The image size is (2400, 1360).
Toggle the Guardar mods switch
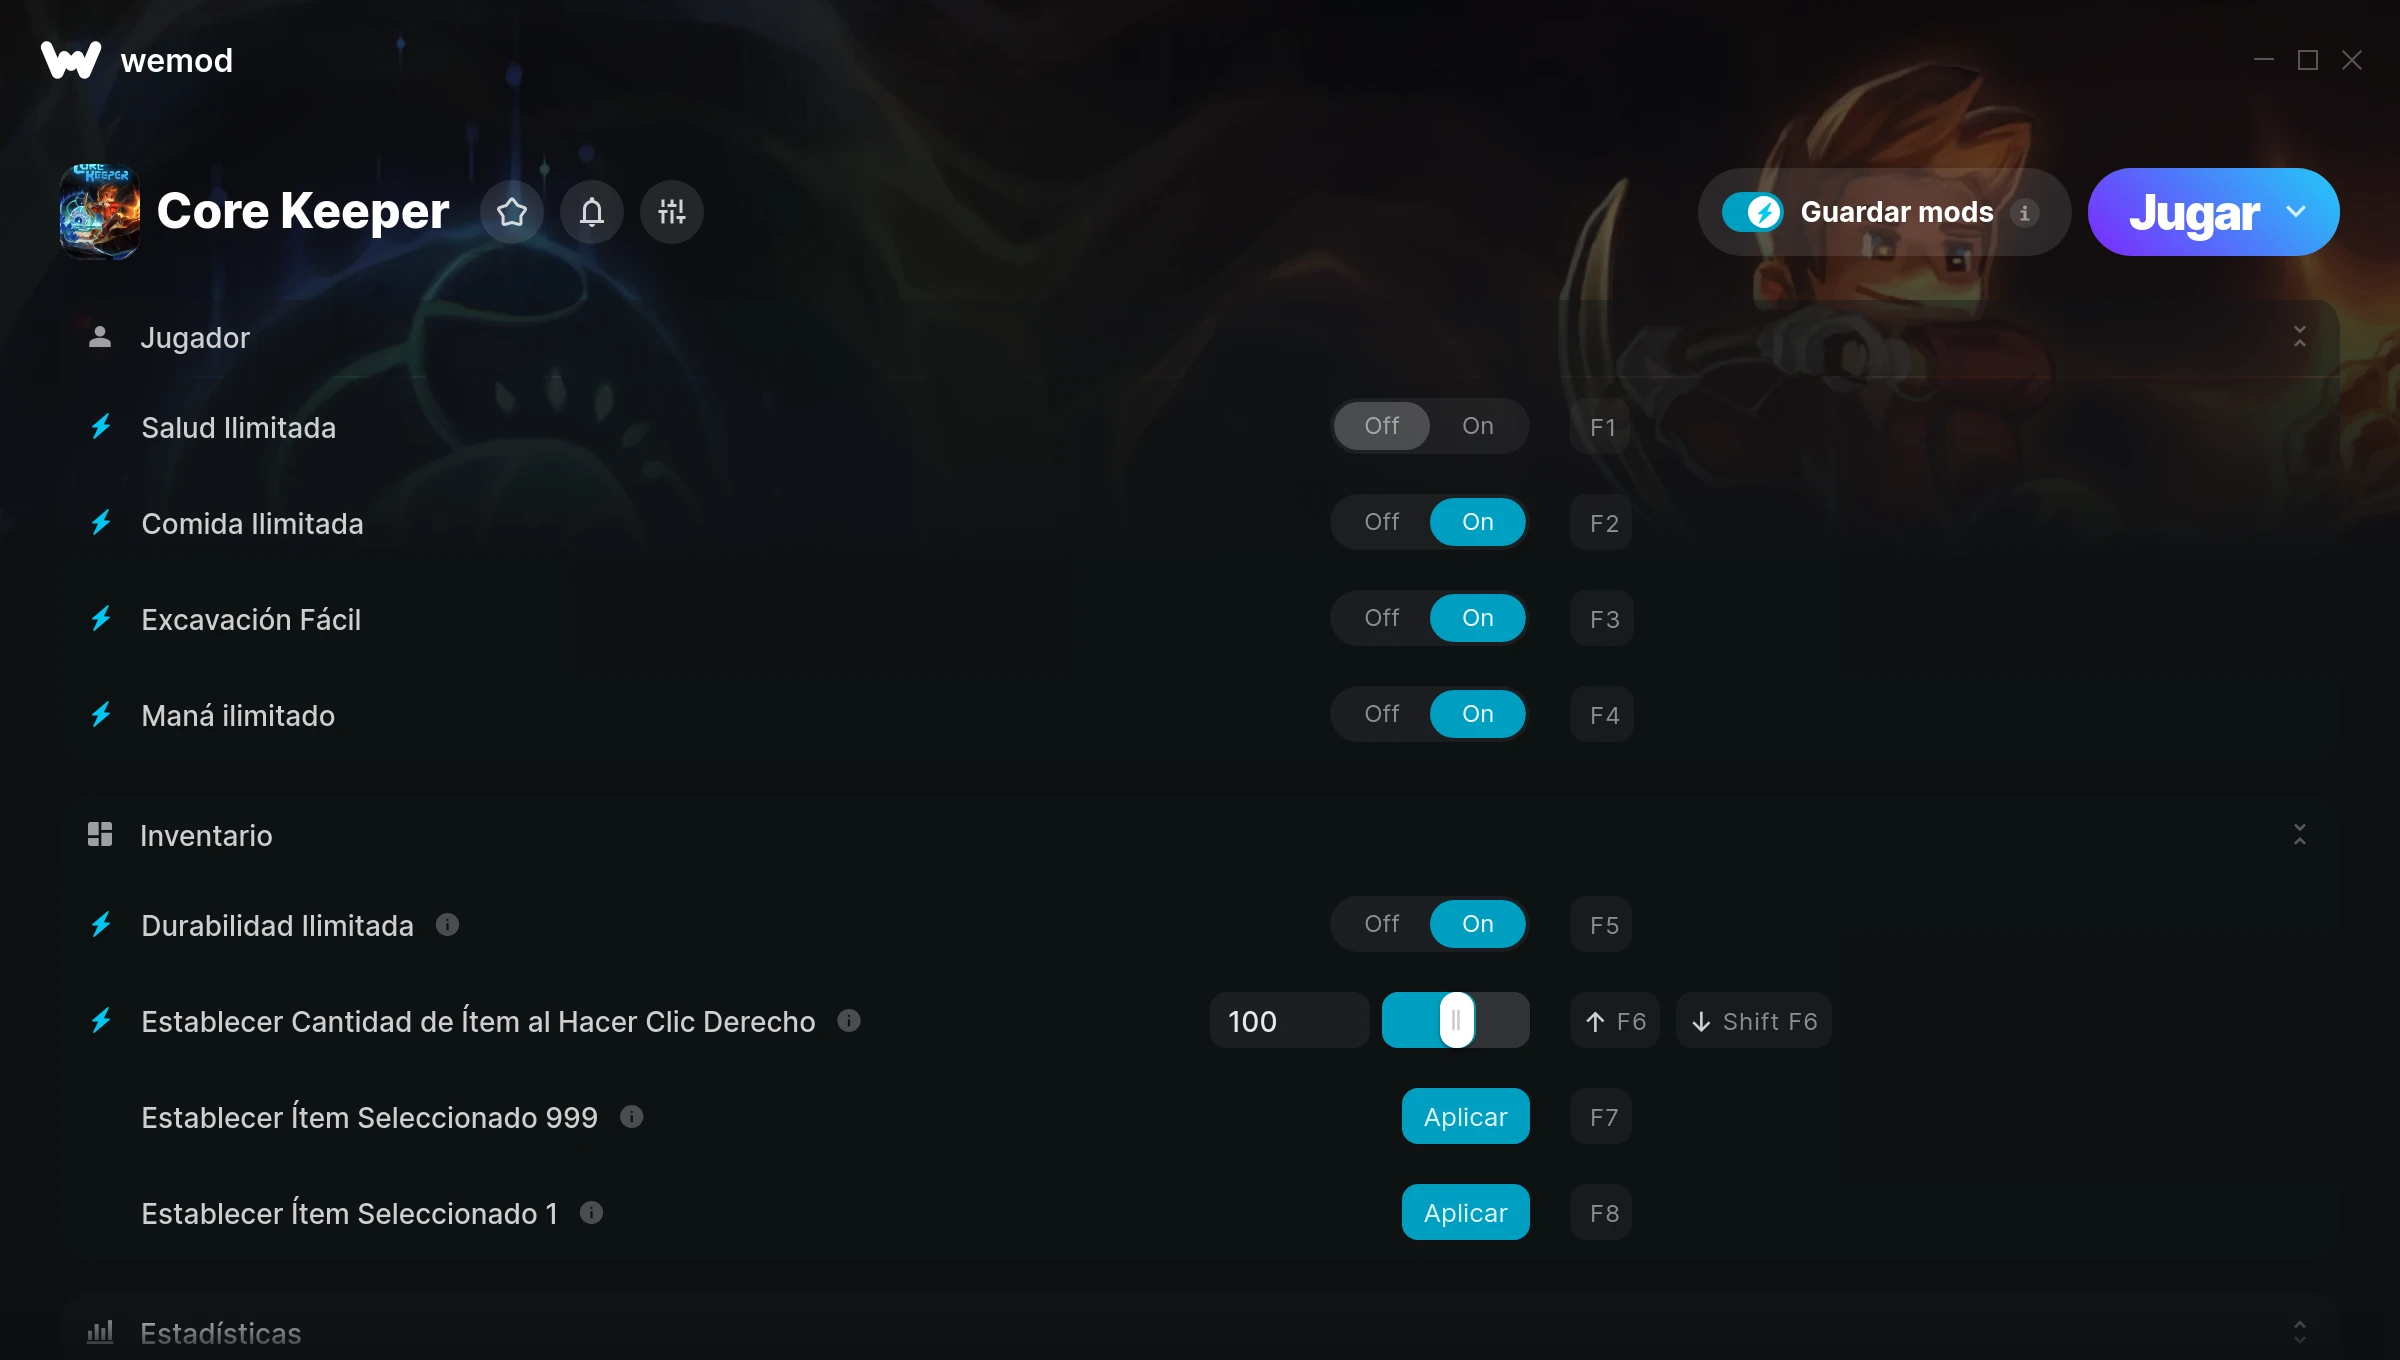point(1752,212)
